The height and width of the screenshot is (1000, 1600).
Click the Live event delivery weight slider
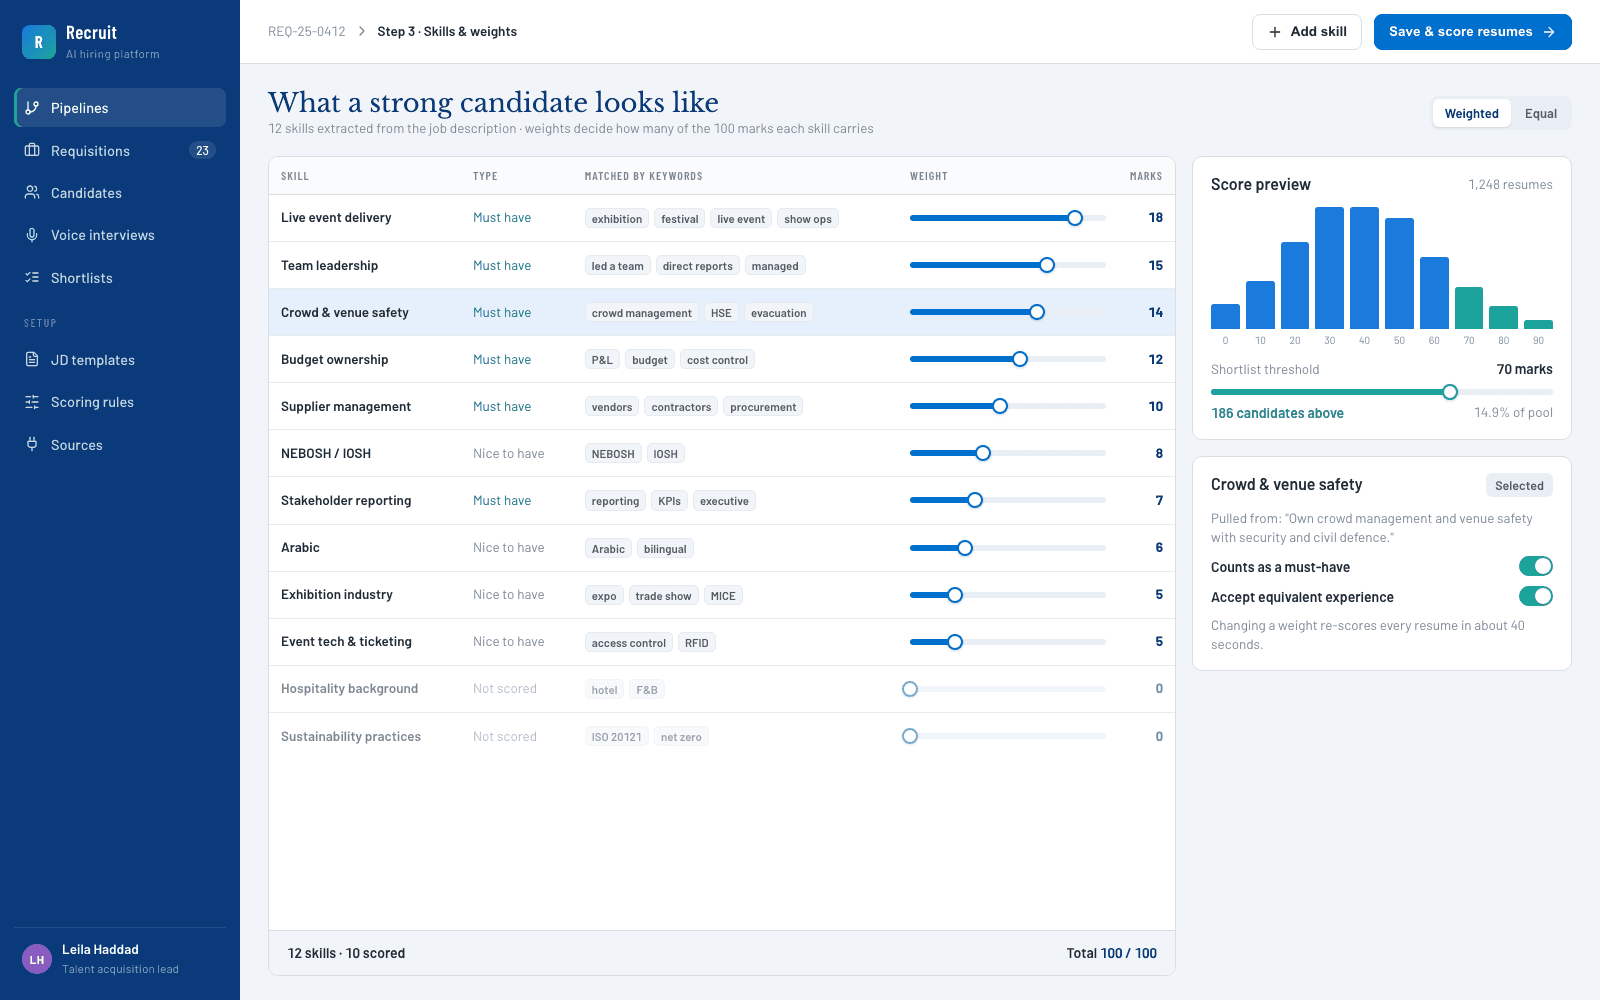tap(1007, 218)
